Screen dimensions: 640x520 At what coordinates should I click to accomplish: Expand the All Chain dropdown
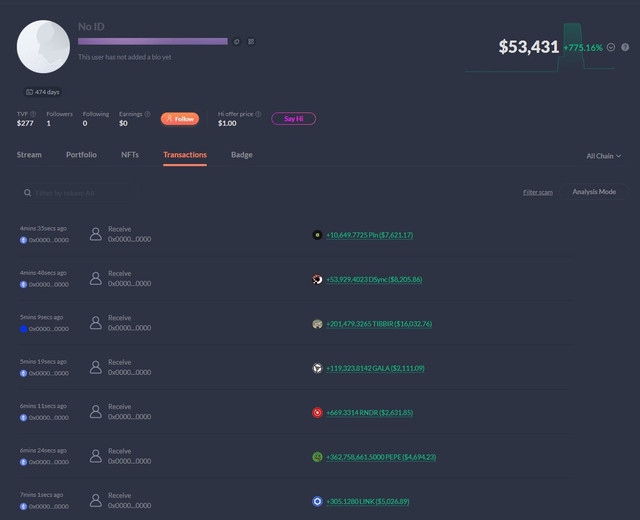[x=603, y=156]
